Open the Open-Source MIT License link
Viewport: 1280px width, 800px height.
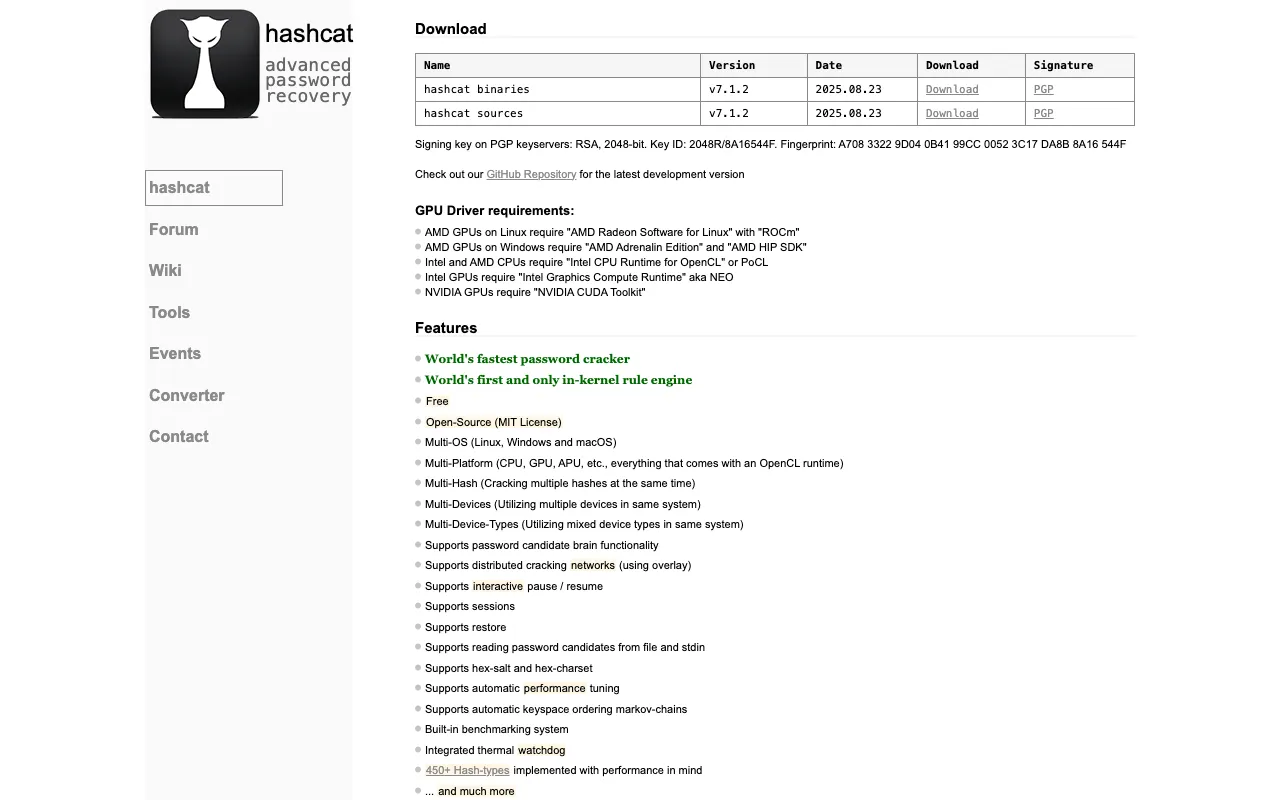click(493, 422)
